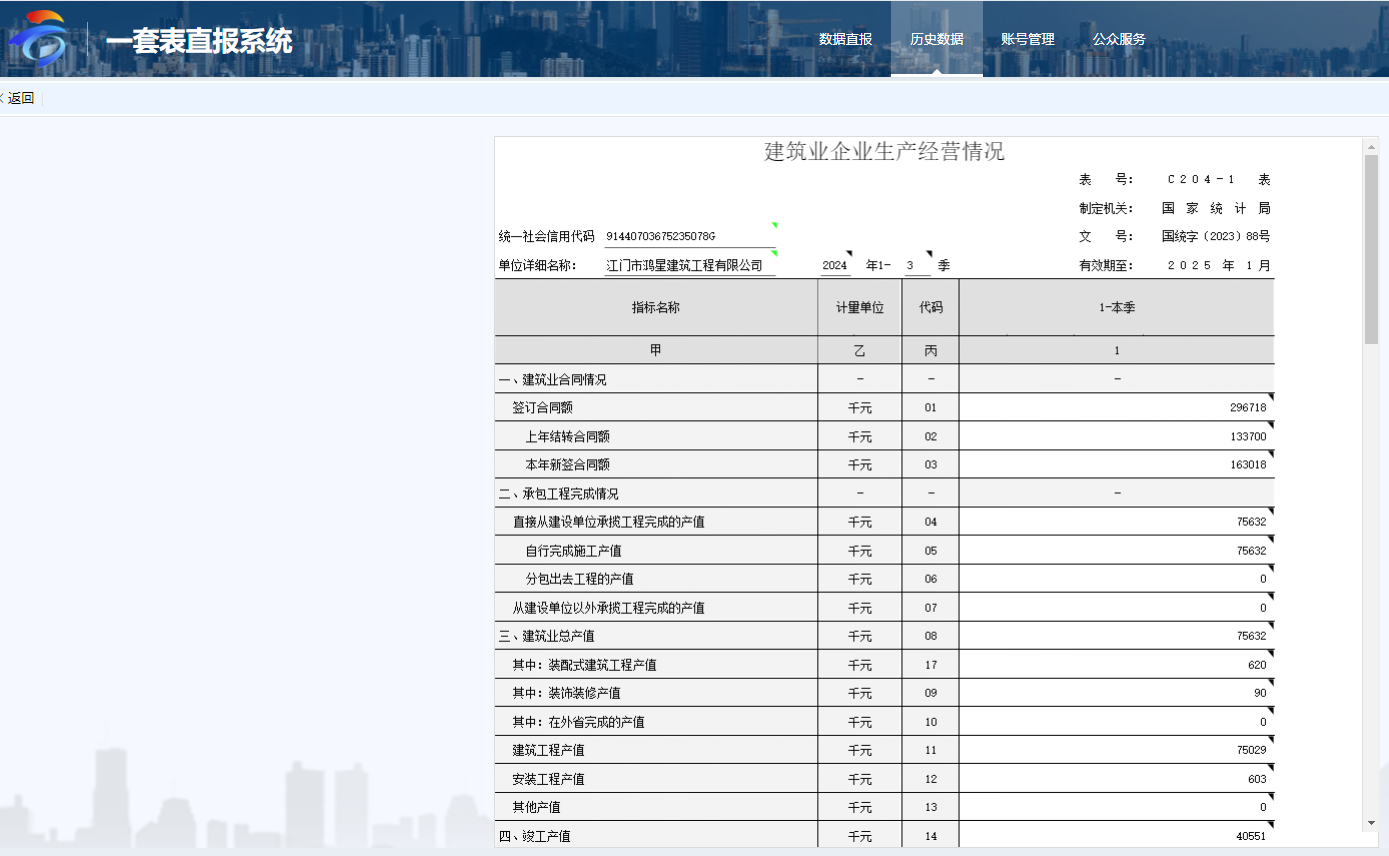This screenshot has height=856, width=1389.
Task: Click the 返回 link
Action: coord(21,98)
